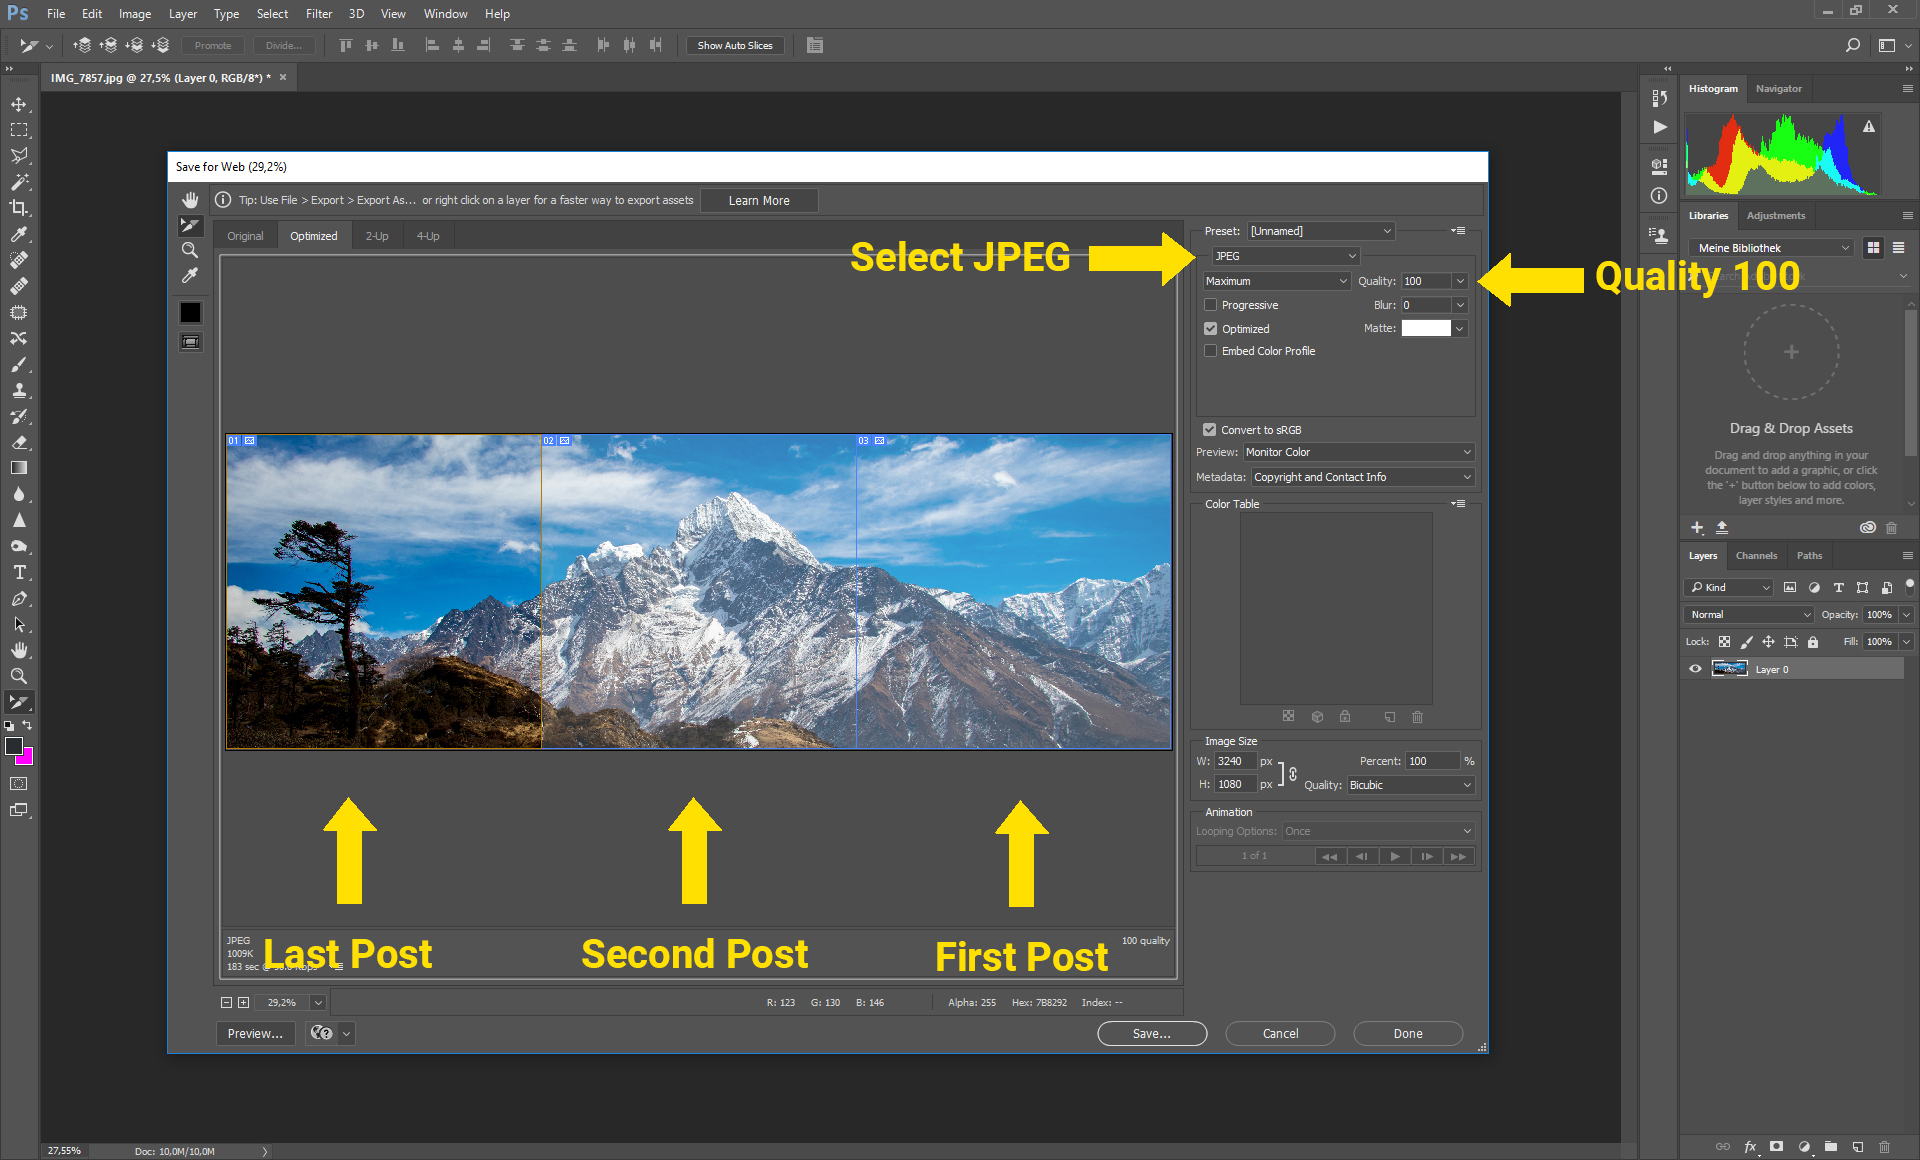
Task: Open the Metadata dropdown
Action: pyautogui.click(x=1362, y=477)
